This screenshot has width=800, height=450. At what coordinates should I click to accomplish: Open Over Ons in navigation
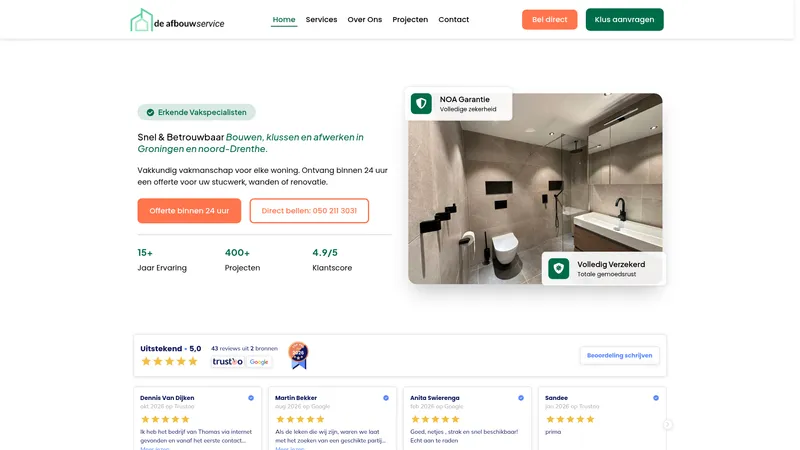click(365, 19)
